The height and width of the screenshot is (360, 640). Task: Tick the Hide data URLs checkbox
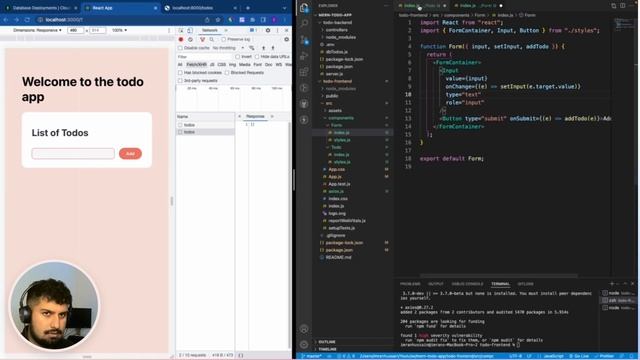point(257,56)
